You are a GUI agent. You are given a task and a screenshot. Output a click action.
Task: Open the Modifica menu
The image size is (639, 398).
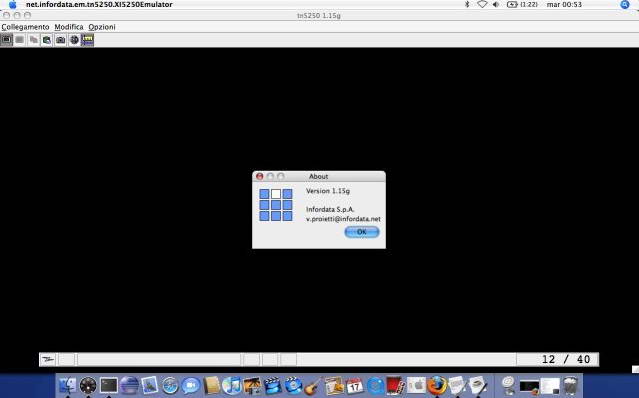[x=69, y=27]
